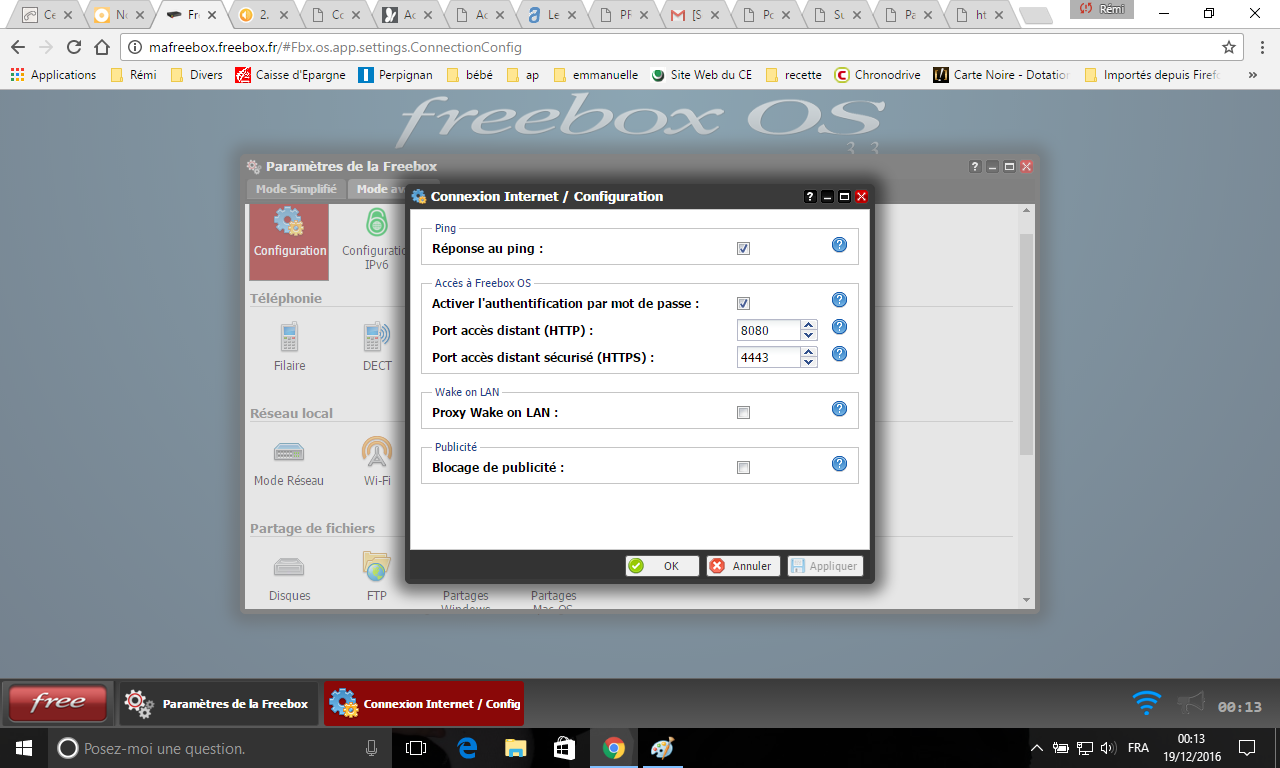Screen dimensions: 1280x768
Task: Click the question mark in Paramètres title bar
Action: click(x=975, y=167)
